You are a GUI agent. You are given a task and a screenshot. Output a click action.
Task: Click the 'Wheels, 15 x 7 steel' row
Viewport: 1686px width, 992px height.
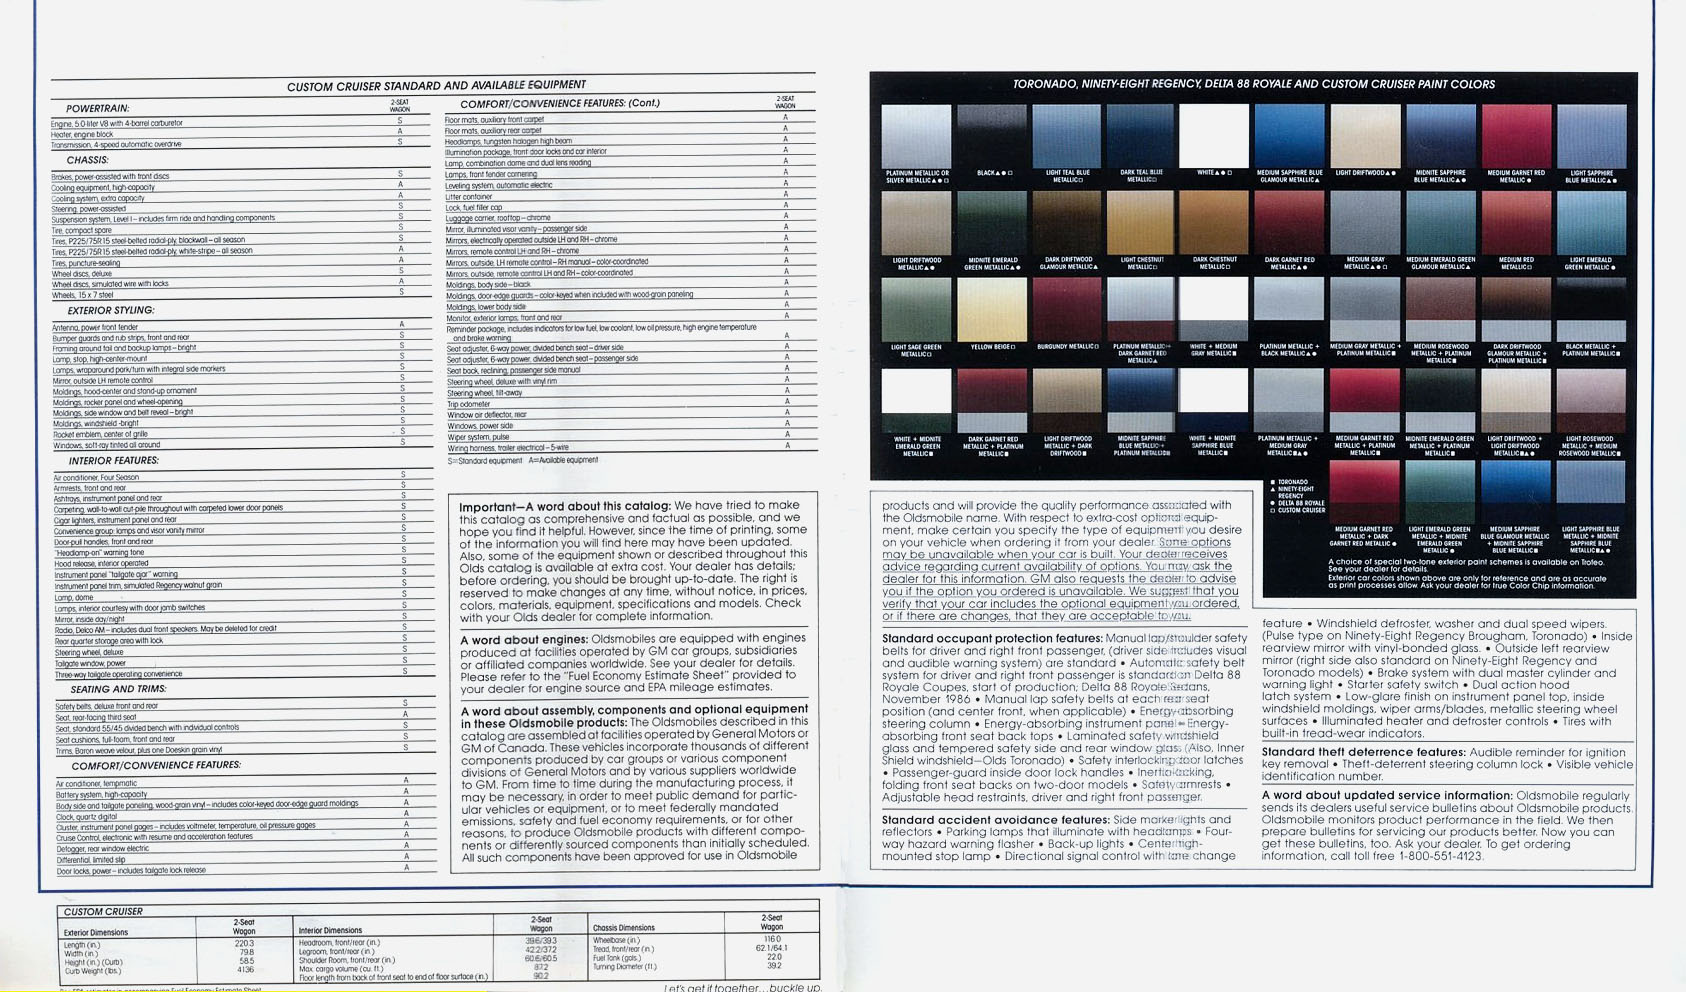243,295
